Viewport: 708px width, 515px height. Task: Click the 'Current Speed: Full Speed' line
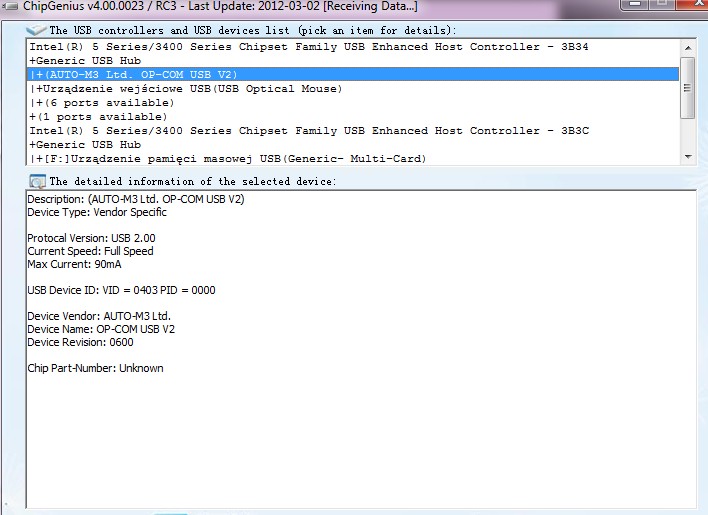click(x=90, y=251)
